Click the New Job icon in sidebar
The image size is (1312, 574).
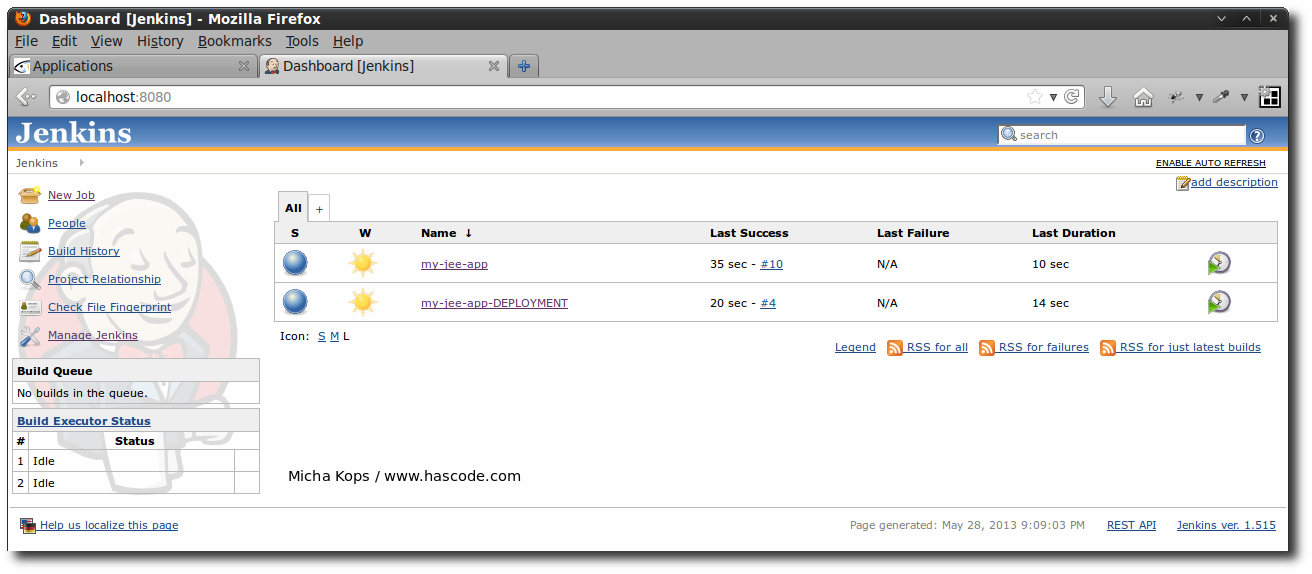[x=29, y=195]
